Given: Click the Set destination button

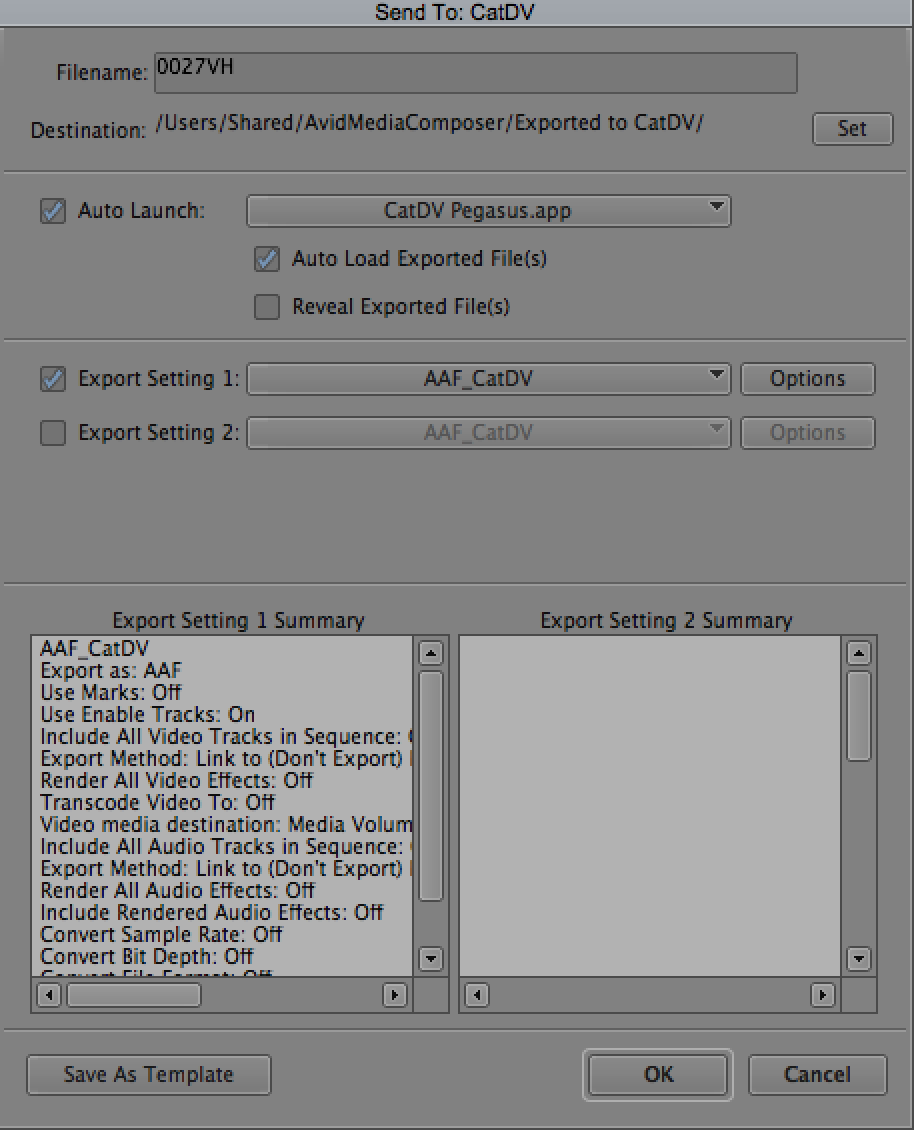Looking at the screenshot, I should click(x=853, y=129).
